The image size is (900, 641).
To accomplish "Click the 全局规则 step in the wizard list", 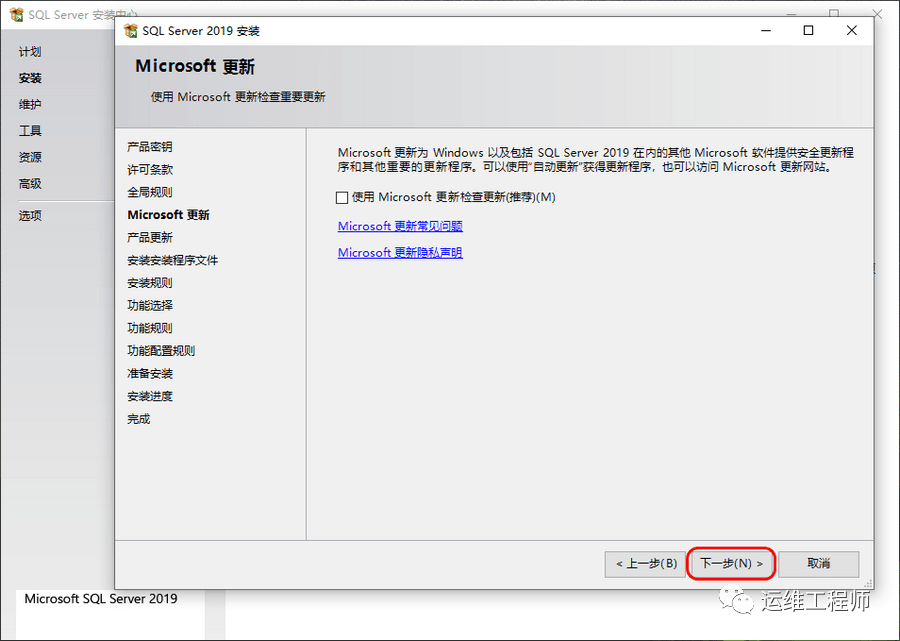I will 150,192.
